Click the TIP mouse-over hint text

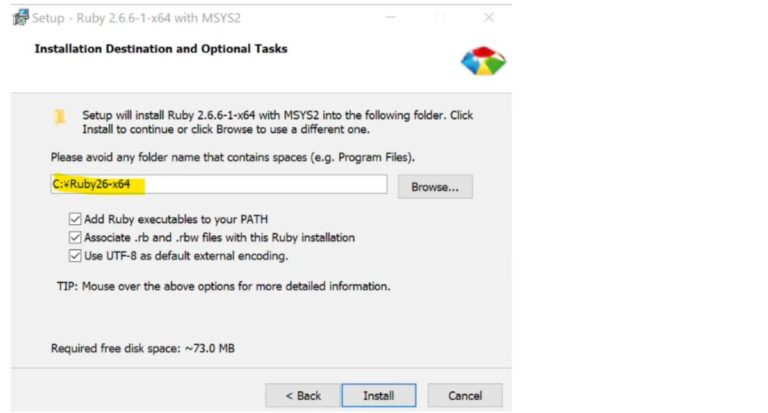[x=222, y=286]
